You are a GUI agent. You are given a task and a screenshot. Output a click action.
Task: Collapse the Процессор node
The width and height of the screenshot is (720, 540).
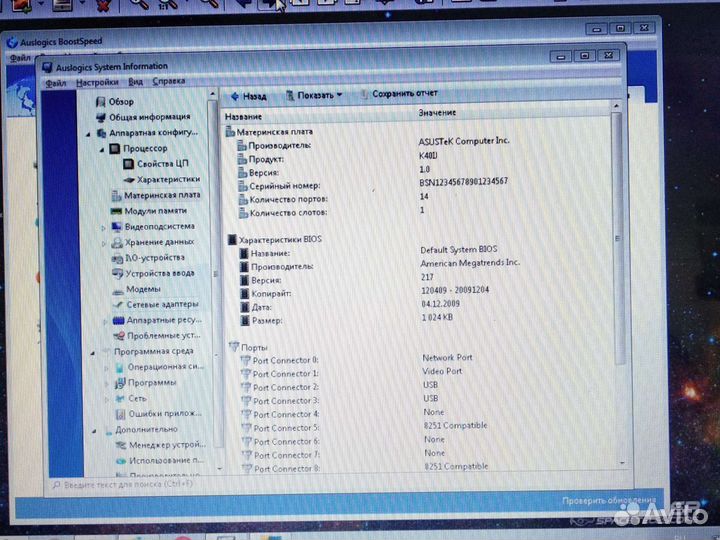(x=102, y=150)
